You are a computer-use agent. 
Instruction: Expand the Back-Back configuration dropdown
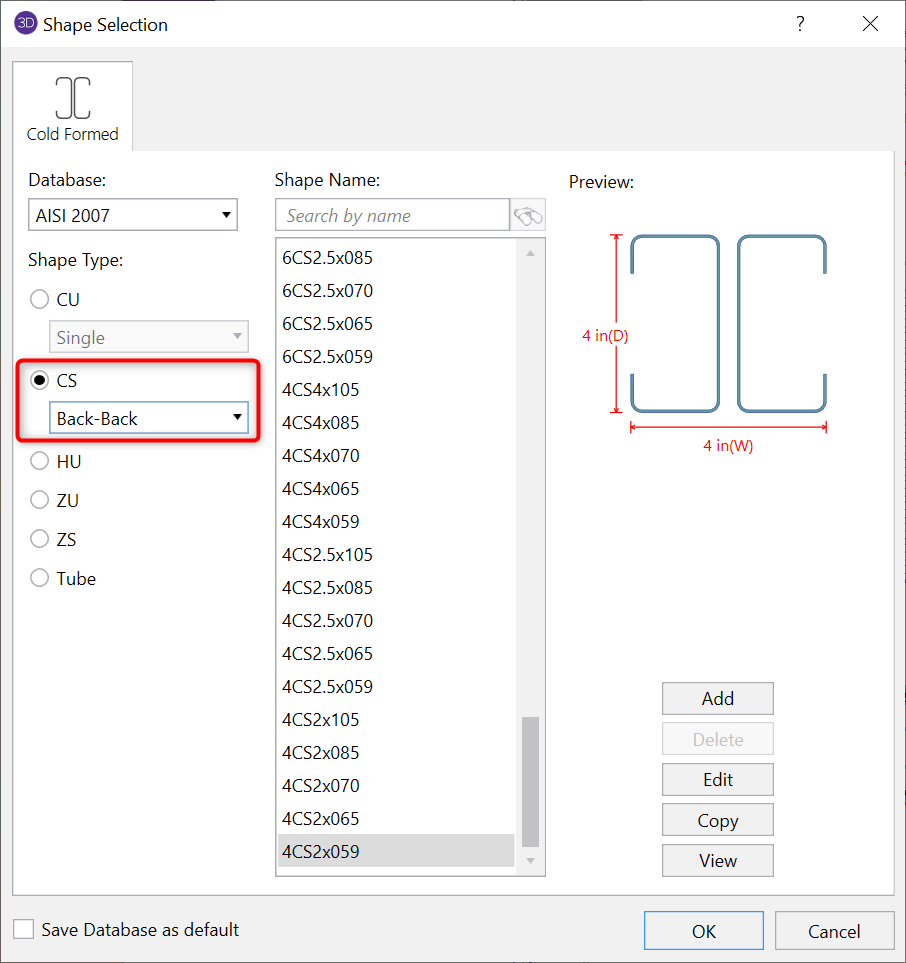tap(148, 418)
